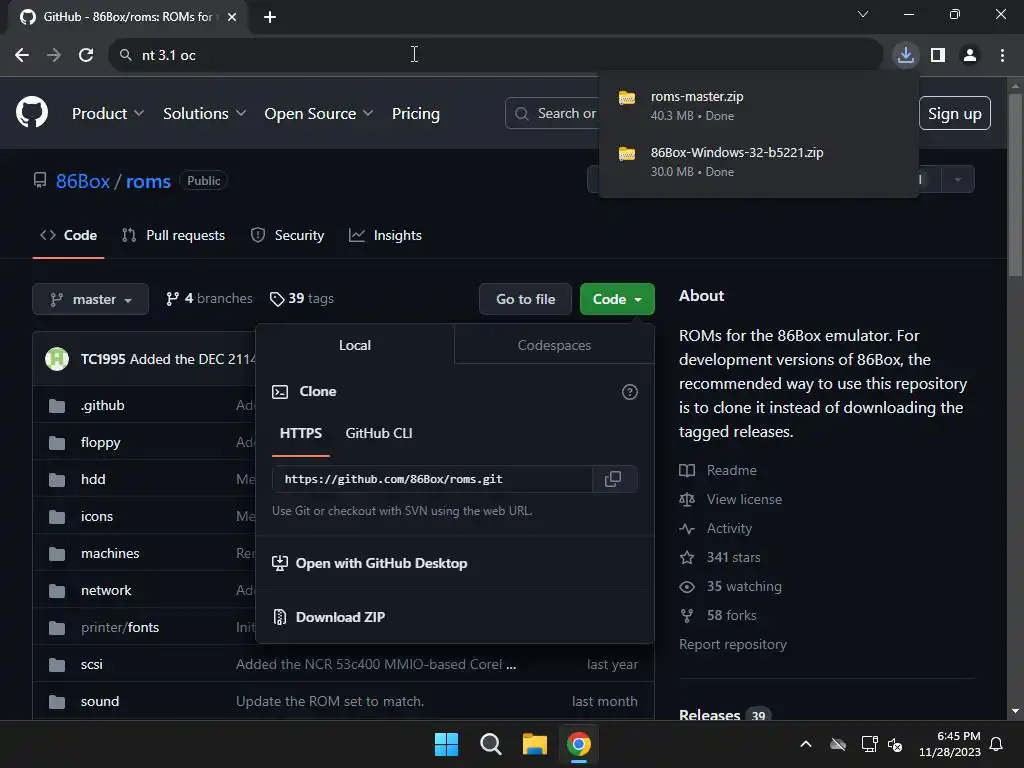Open 86Box owner link
1024x768 pixels.
click(82, 181)
